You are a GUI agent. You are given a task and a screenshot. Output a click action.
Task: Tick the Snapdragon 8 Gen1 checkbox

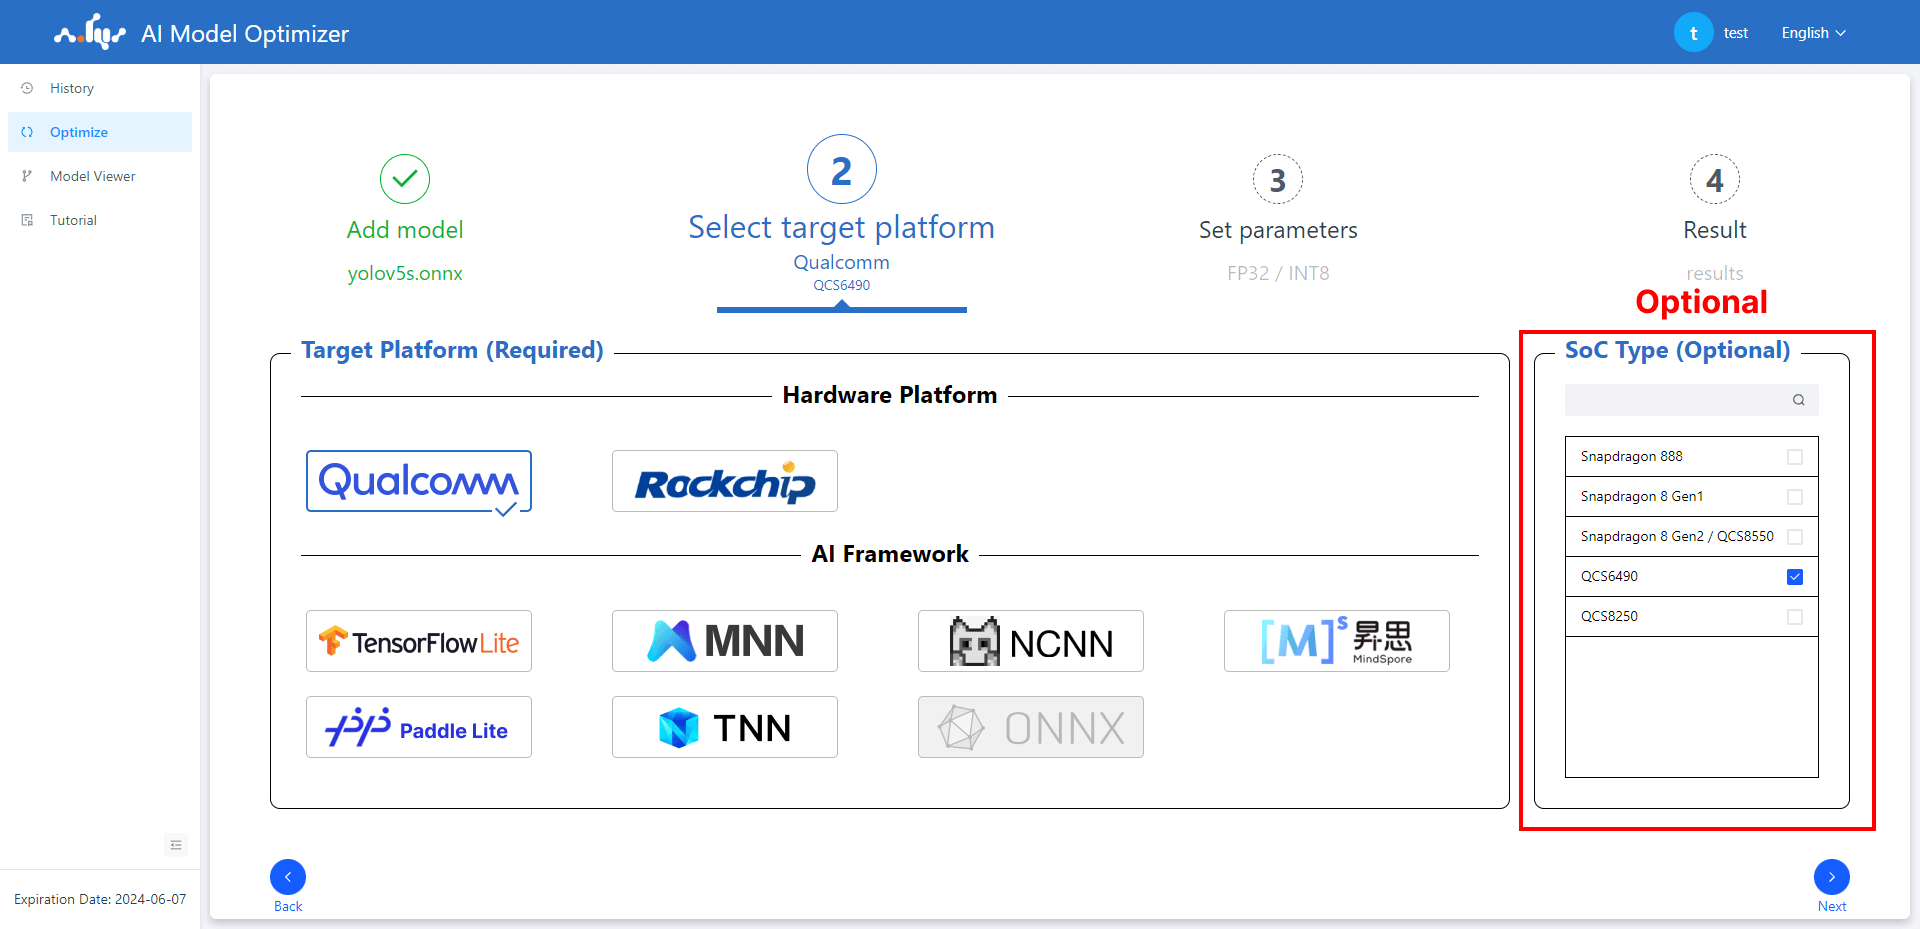[1794, 497]
